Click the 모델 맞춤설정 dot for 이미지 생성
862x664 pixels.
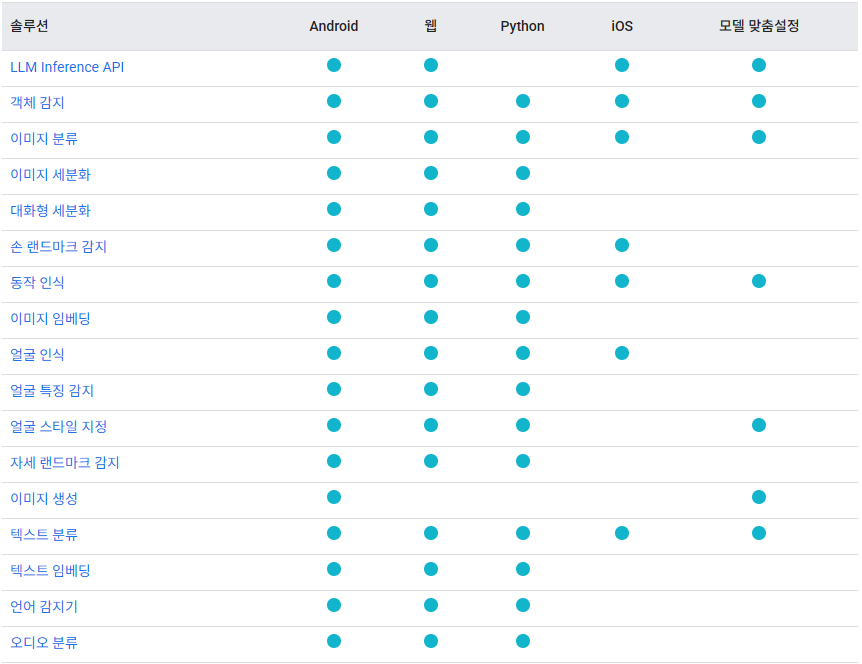759,497
